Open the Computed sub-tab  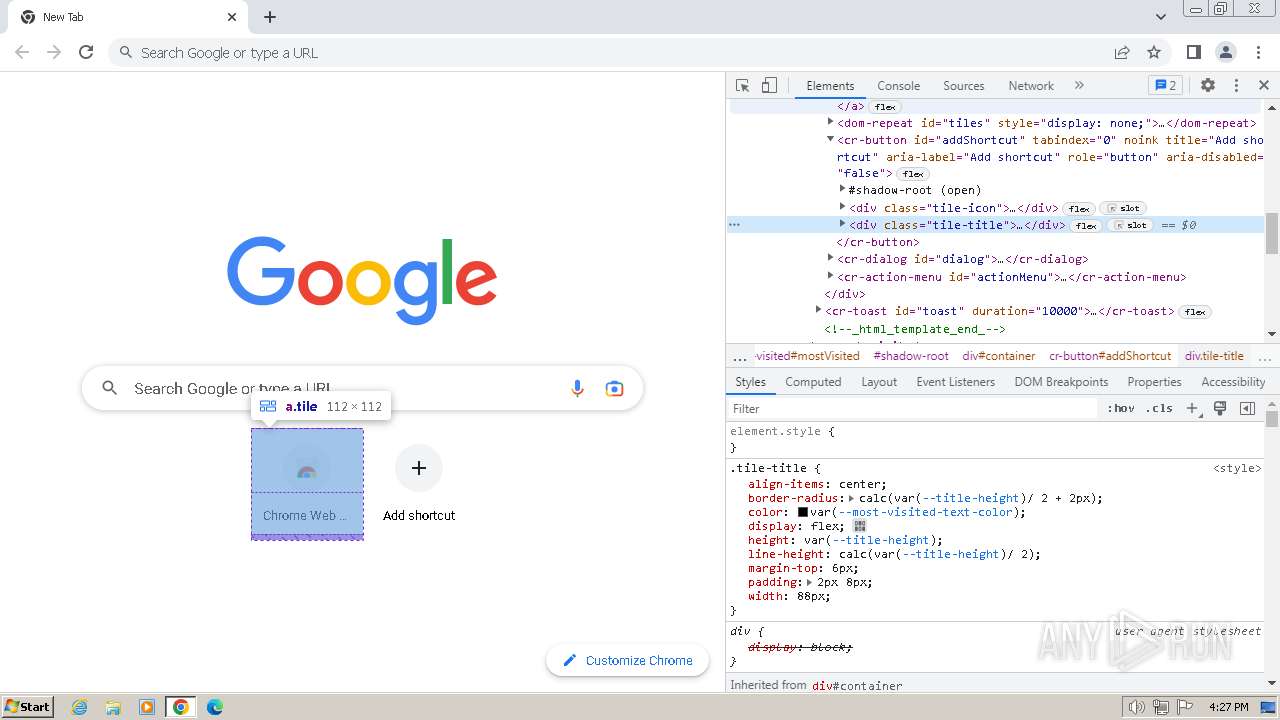[813, 382]
